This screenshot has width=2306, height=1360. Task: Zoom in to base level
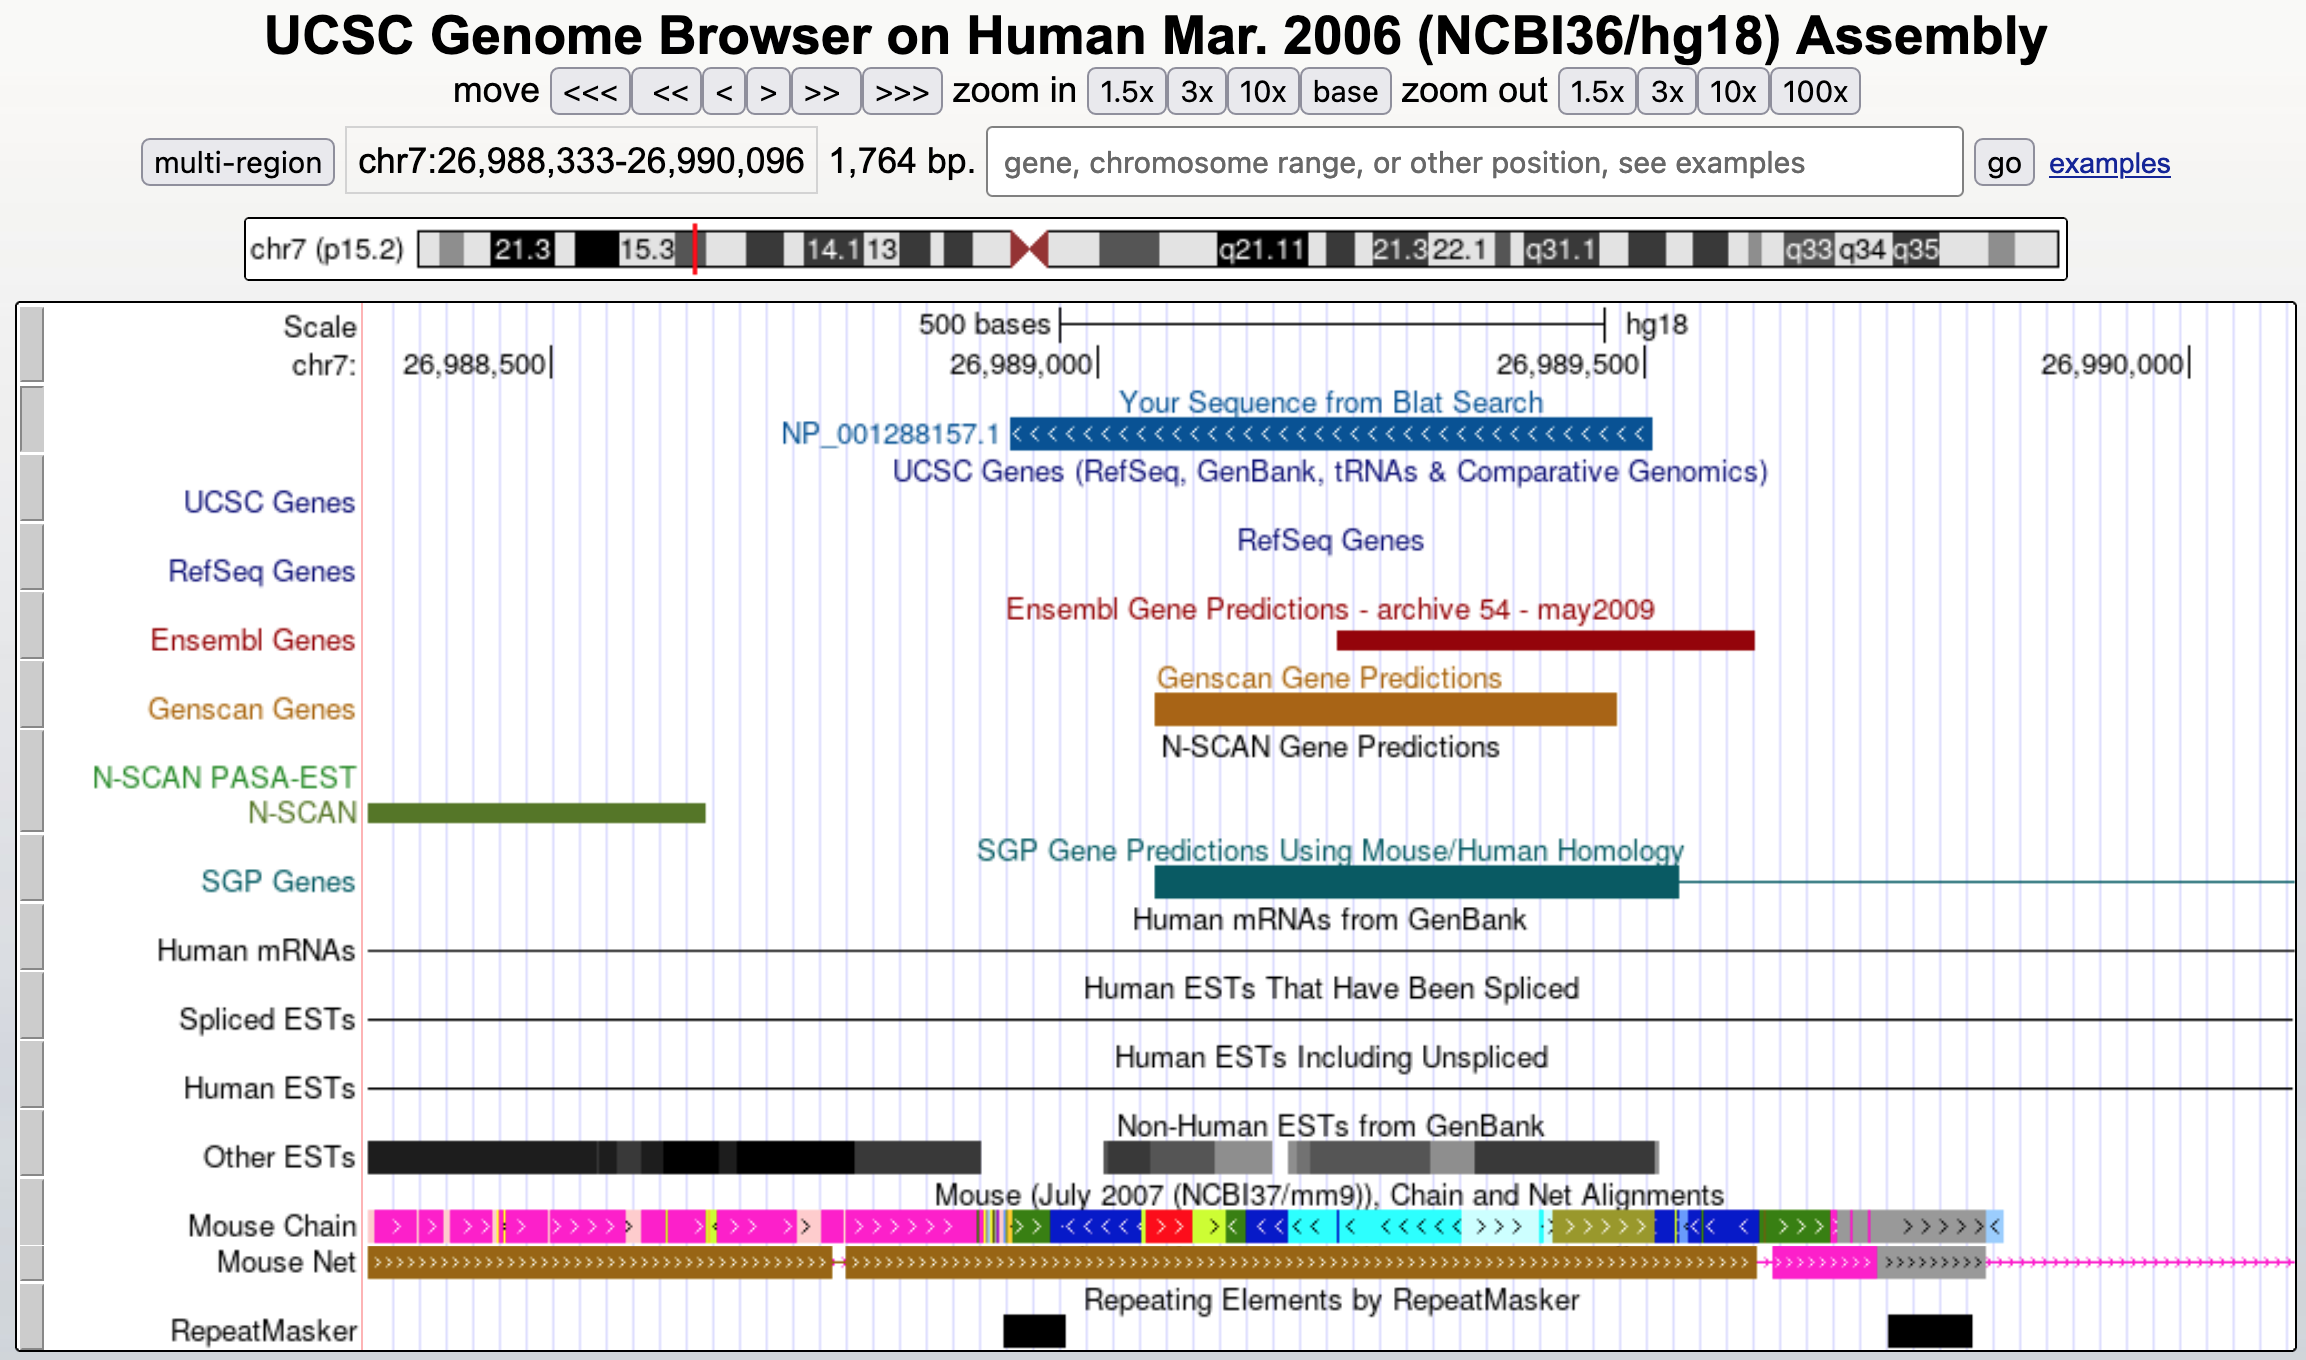coord(1345,92)
